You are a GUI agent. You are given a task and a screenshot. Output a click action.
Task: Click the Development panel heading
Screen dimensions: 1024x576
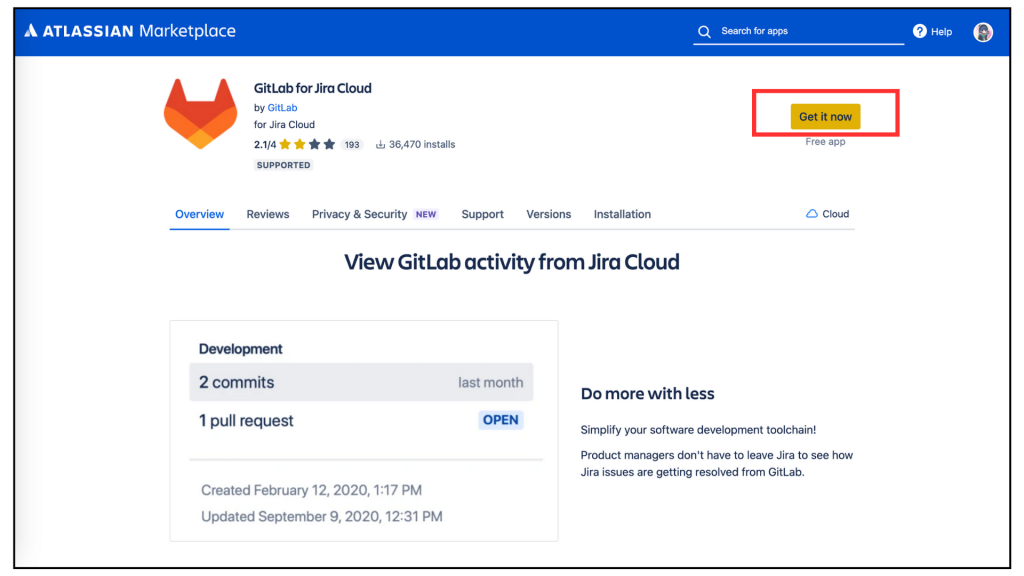pos(240,349)
